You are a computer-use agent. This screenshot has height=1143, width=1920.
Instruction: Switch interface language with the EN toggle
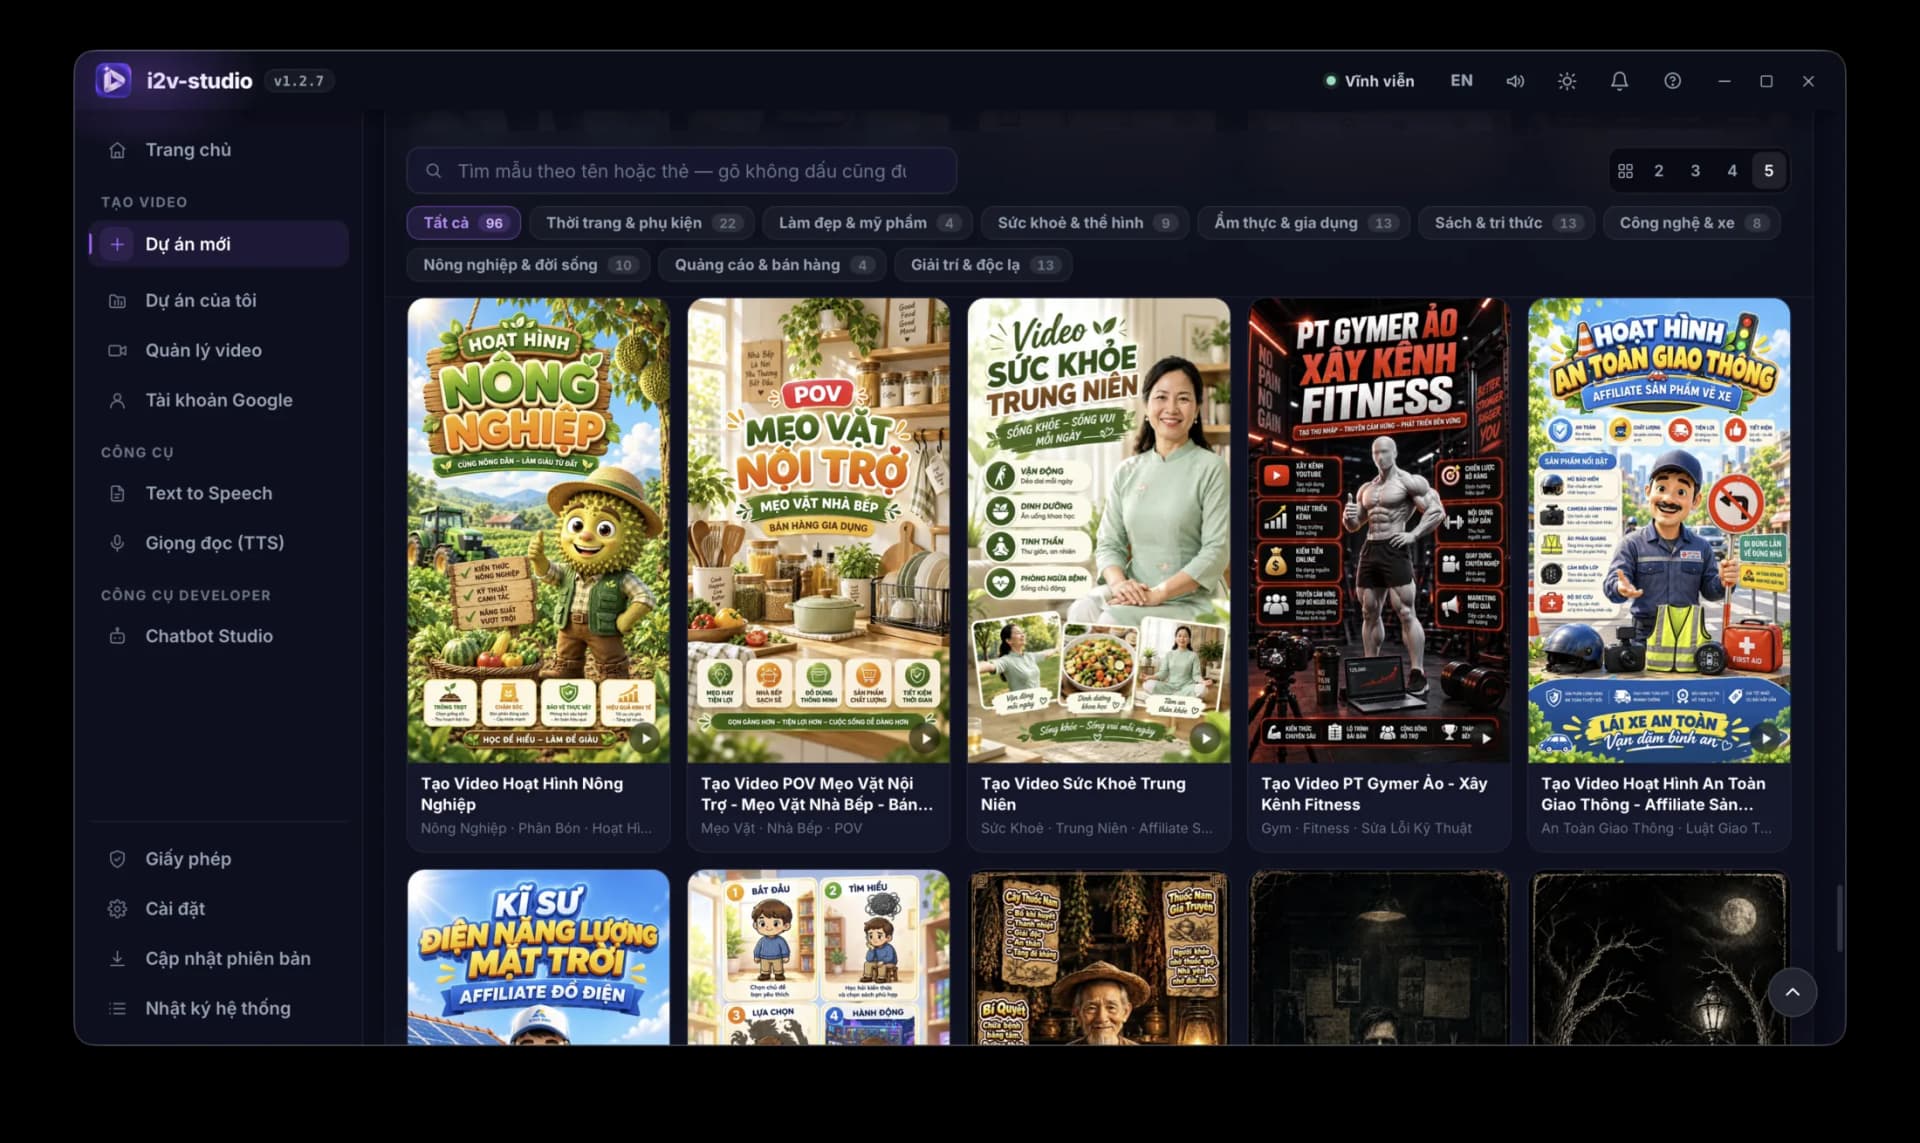click(x=1461, y=81)
